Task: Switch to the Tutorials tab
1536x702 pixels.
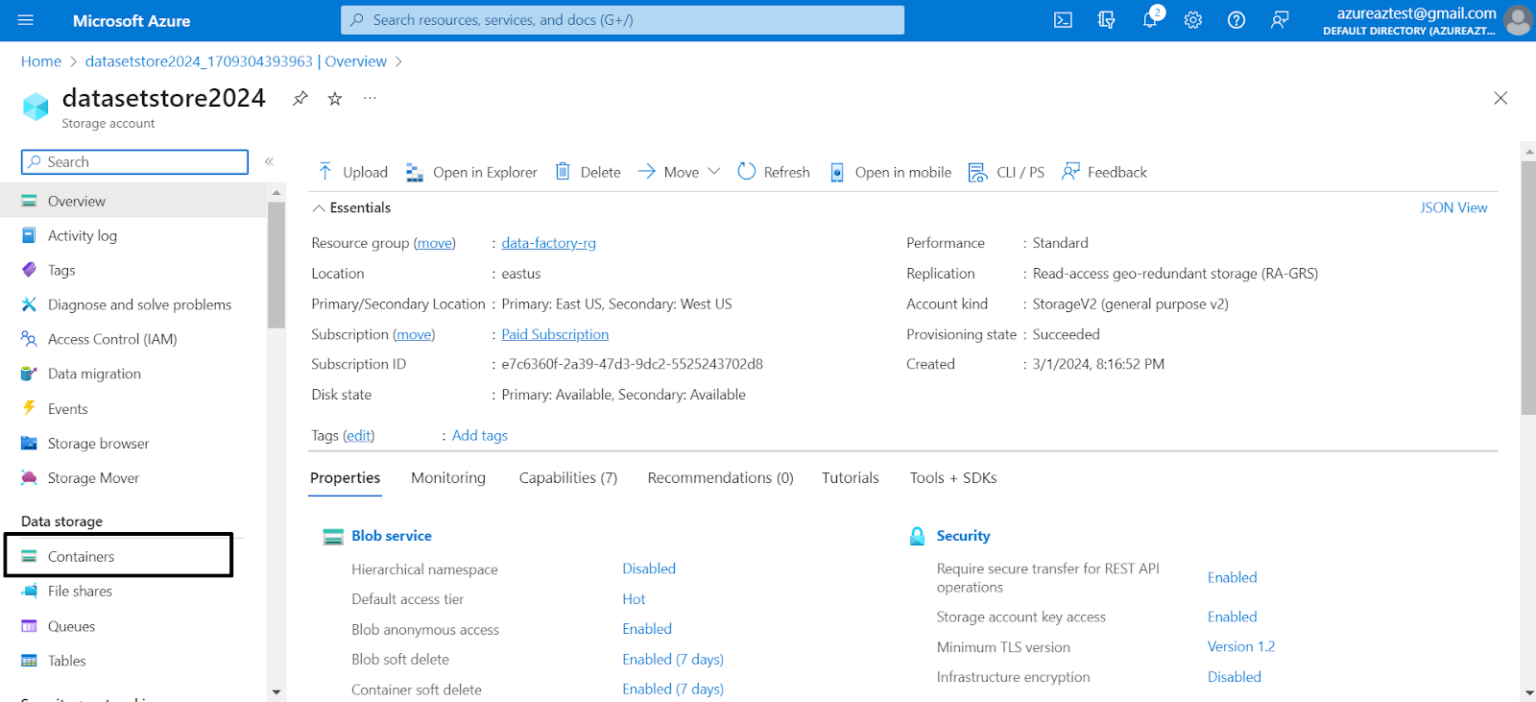Action: click(x=850, y=478)
